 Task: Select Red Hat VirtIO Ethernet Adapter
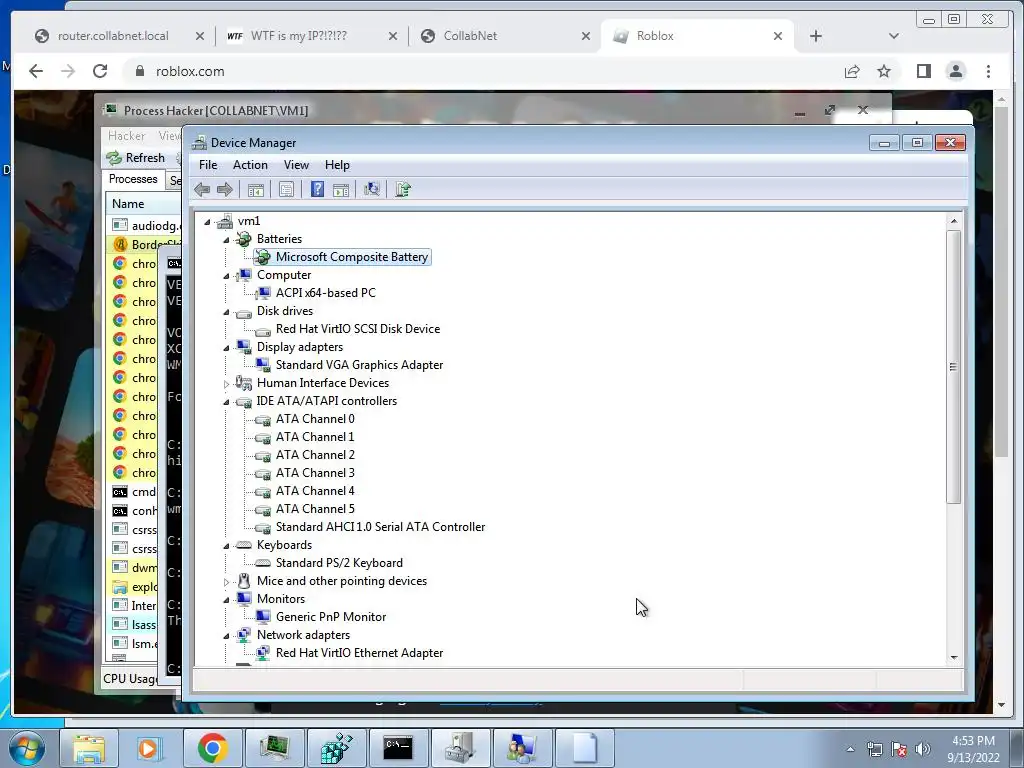(x=359, y=652)
